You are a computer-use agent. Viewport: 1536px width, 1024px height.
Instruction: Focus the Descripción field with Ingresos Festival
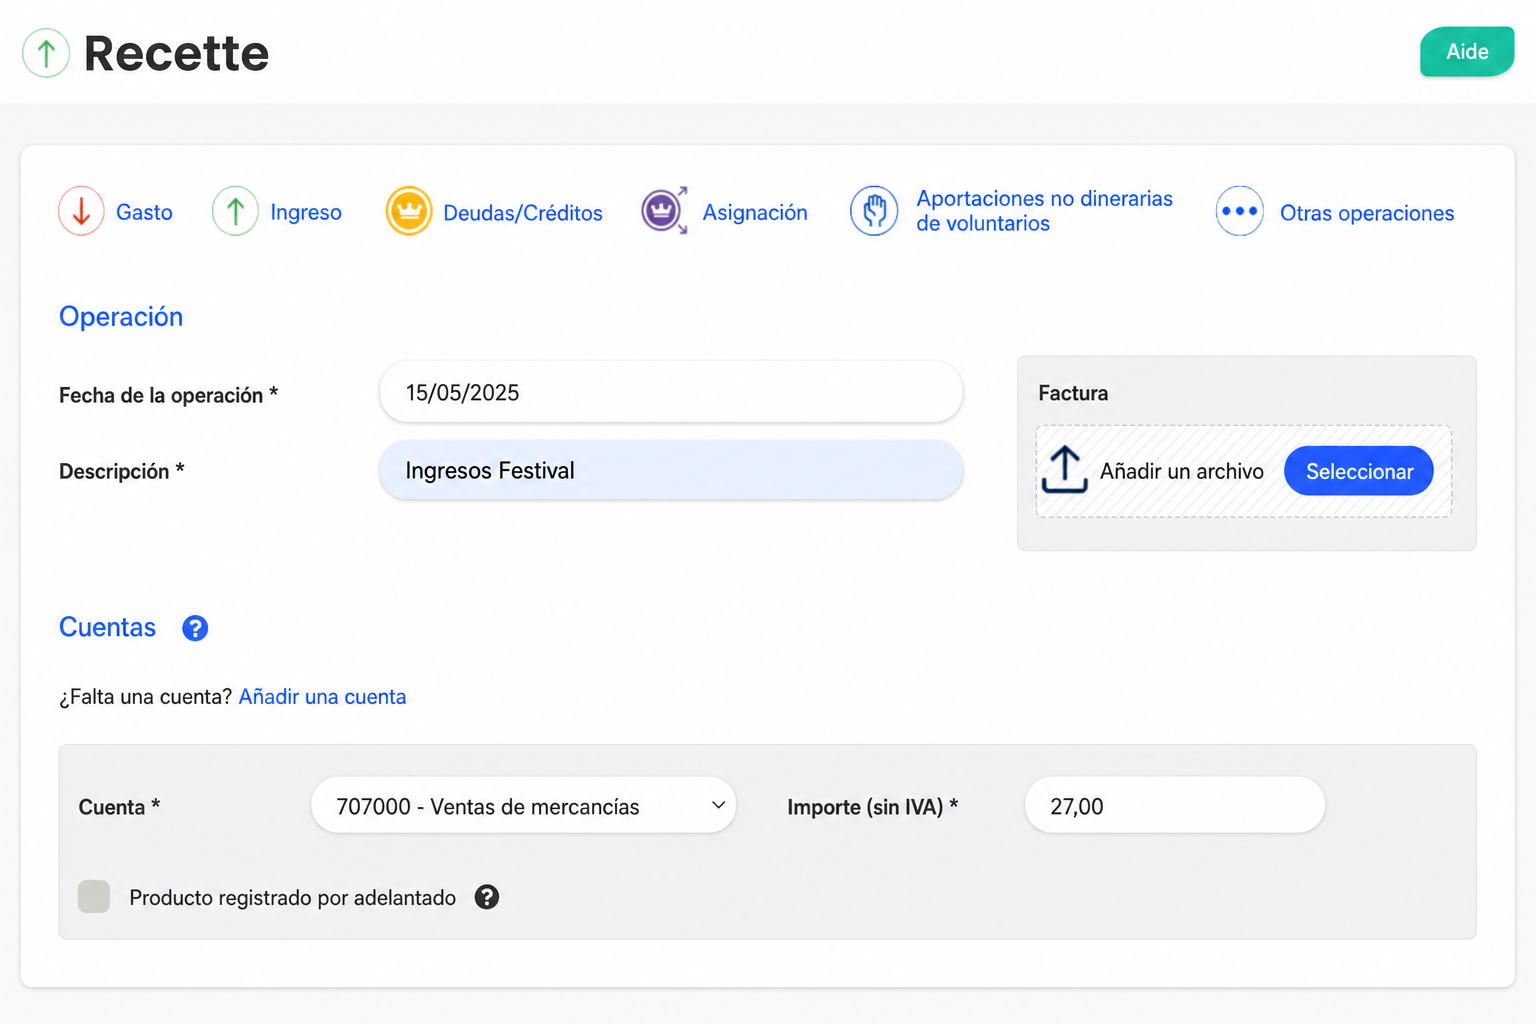click(671, 470)
